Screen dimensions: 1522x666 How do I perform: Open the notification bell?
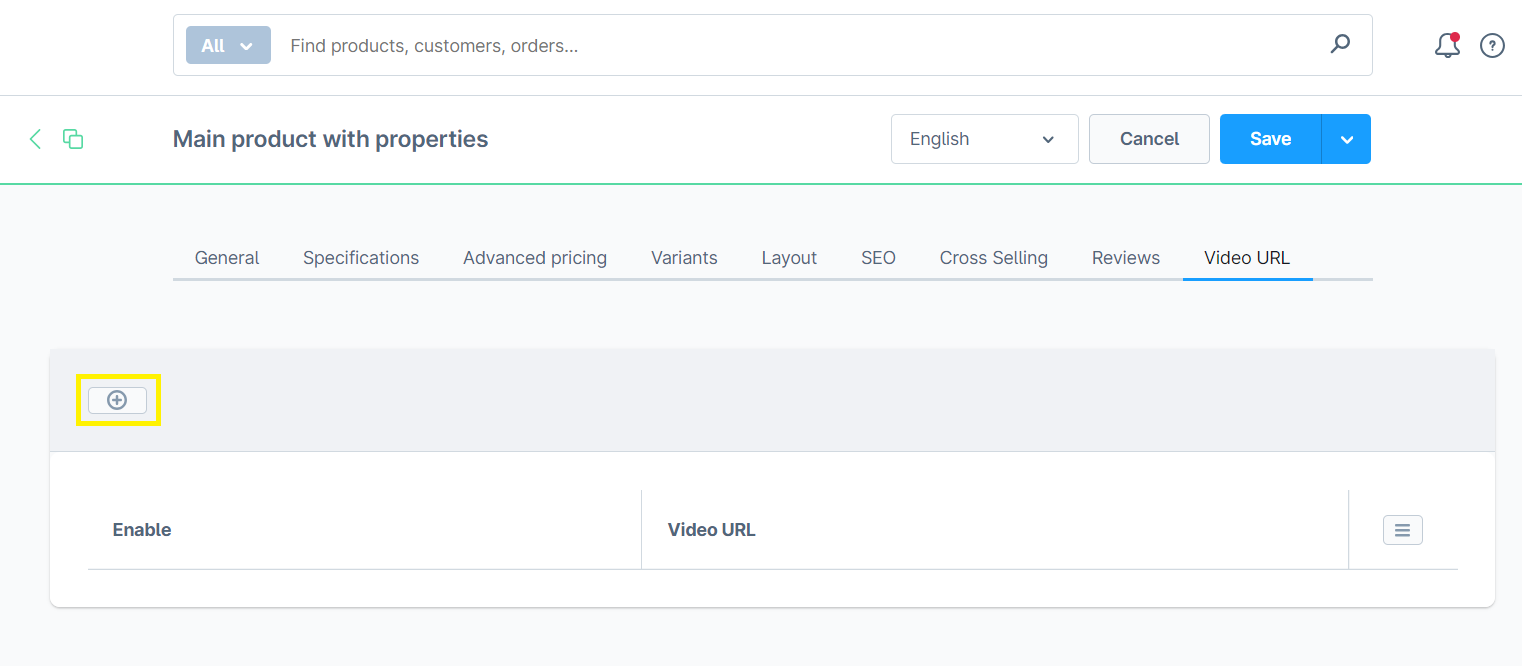pyautogui.click(x=1447, y=45)
